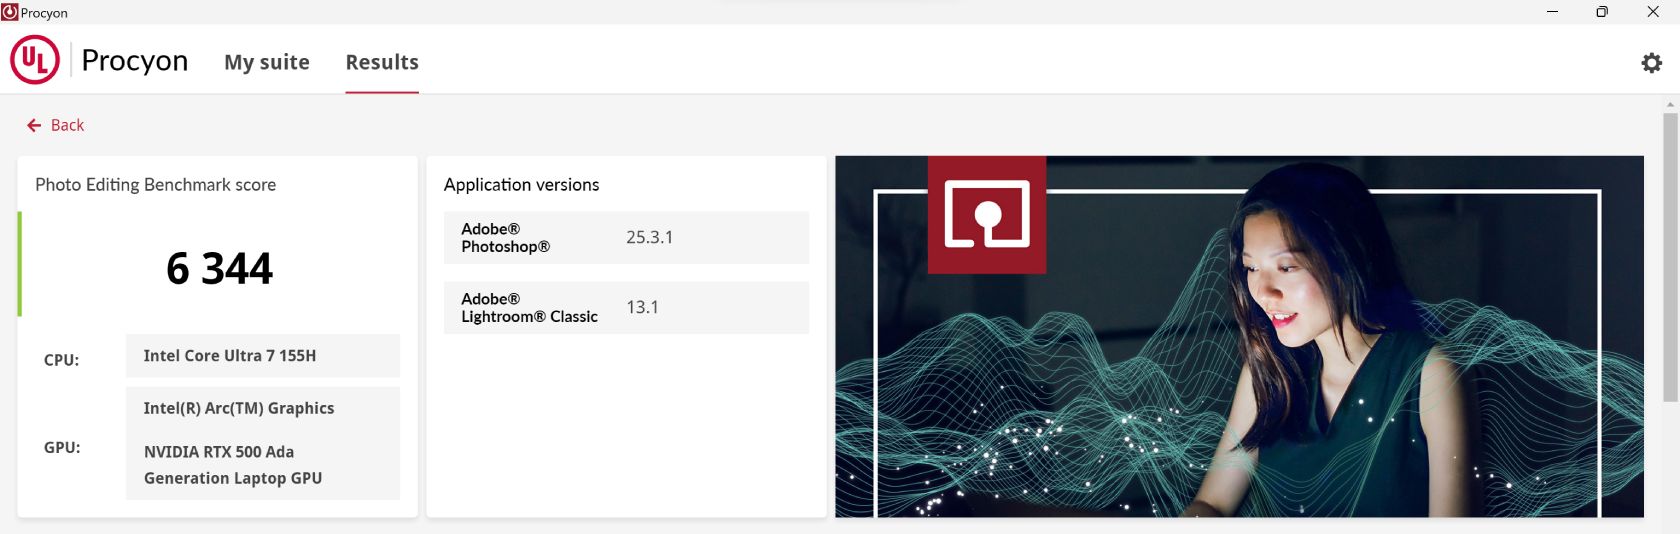Click the scrollbar up arrow
The height and width of the screenshot is (534, 1680).
click(1670, 104)
